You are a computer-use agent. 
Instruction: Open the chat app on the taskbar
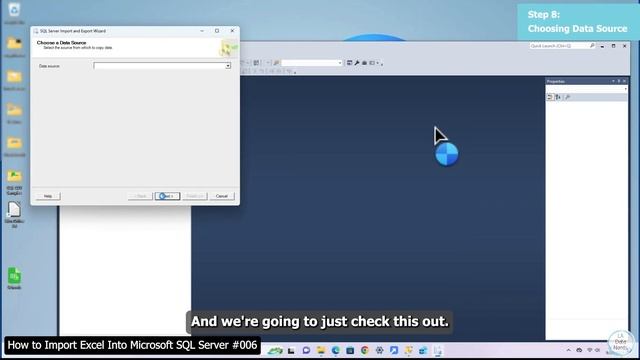(x=306, y=350)
